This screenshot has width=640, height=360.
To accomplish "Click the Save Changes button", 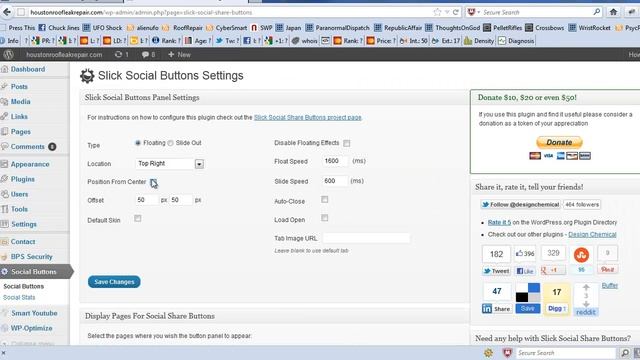I will (x=114, y=282).
